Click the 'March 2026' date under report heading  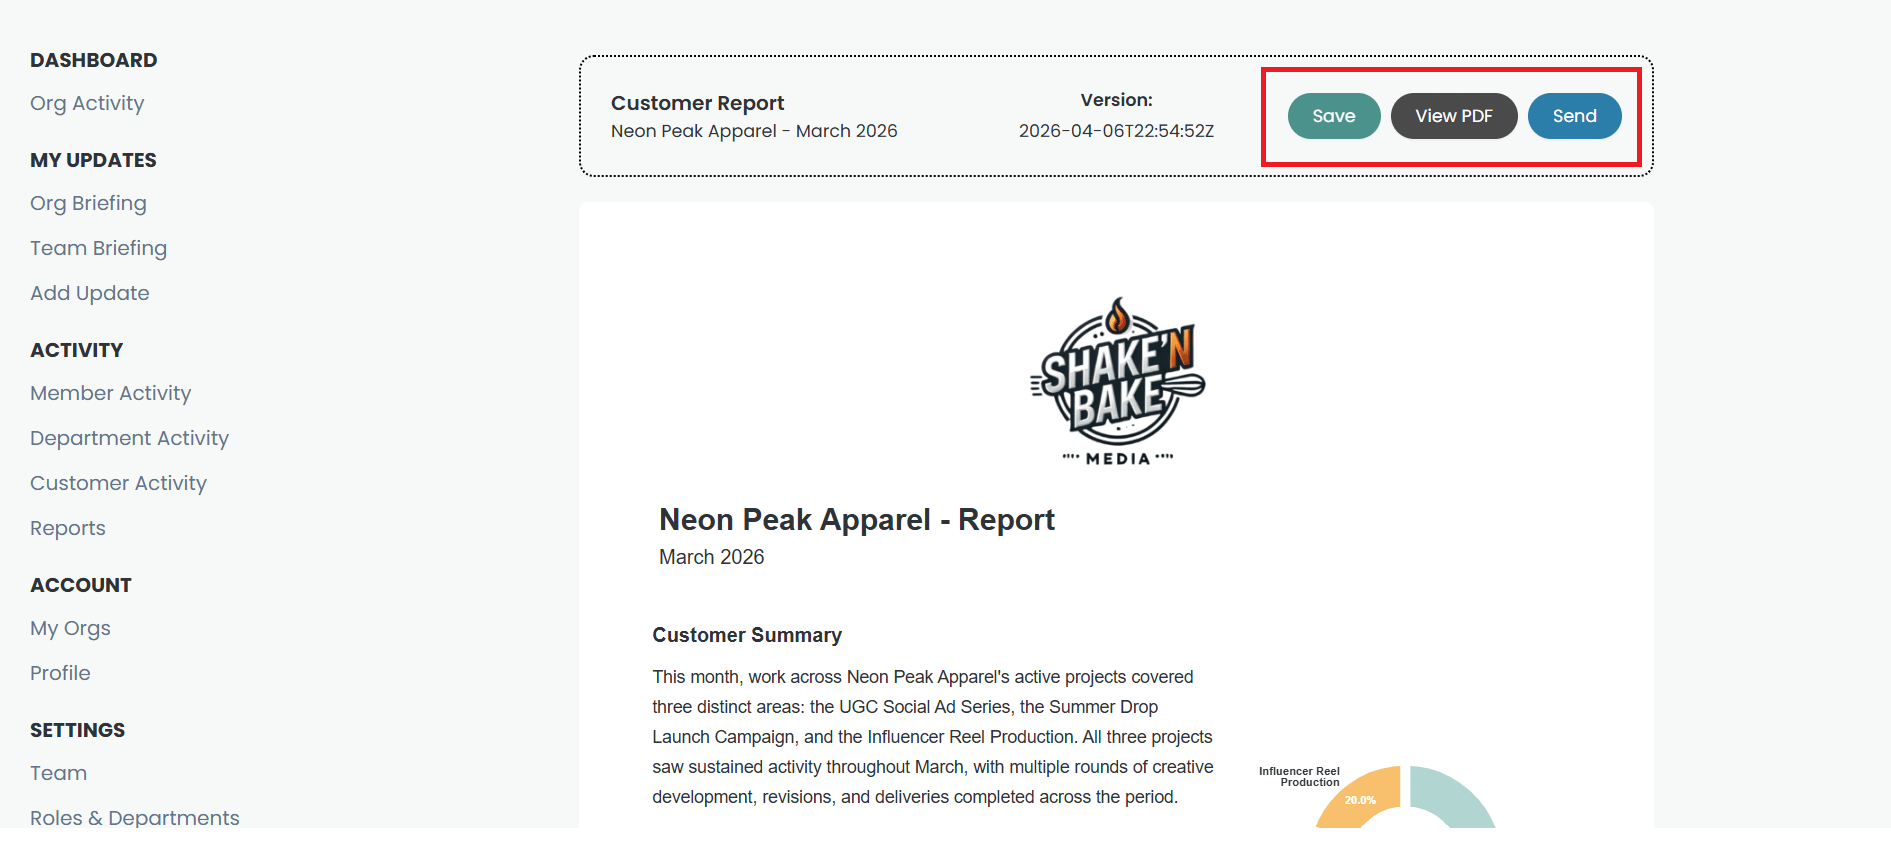[x=711, y=557]
